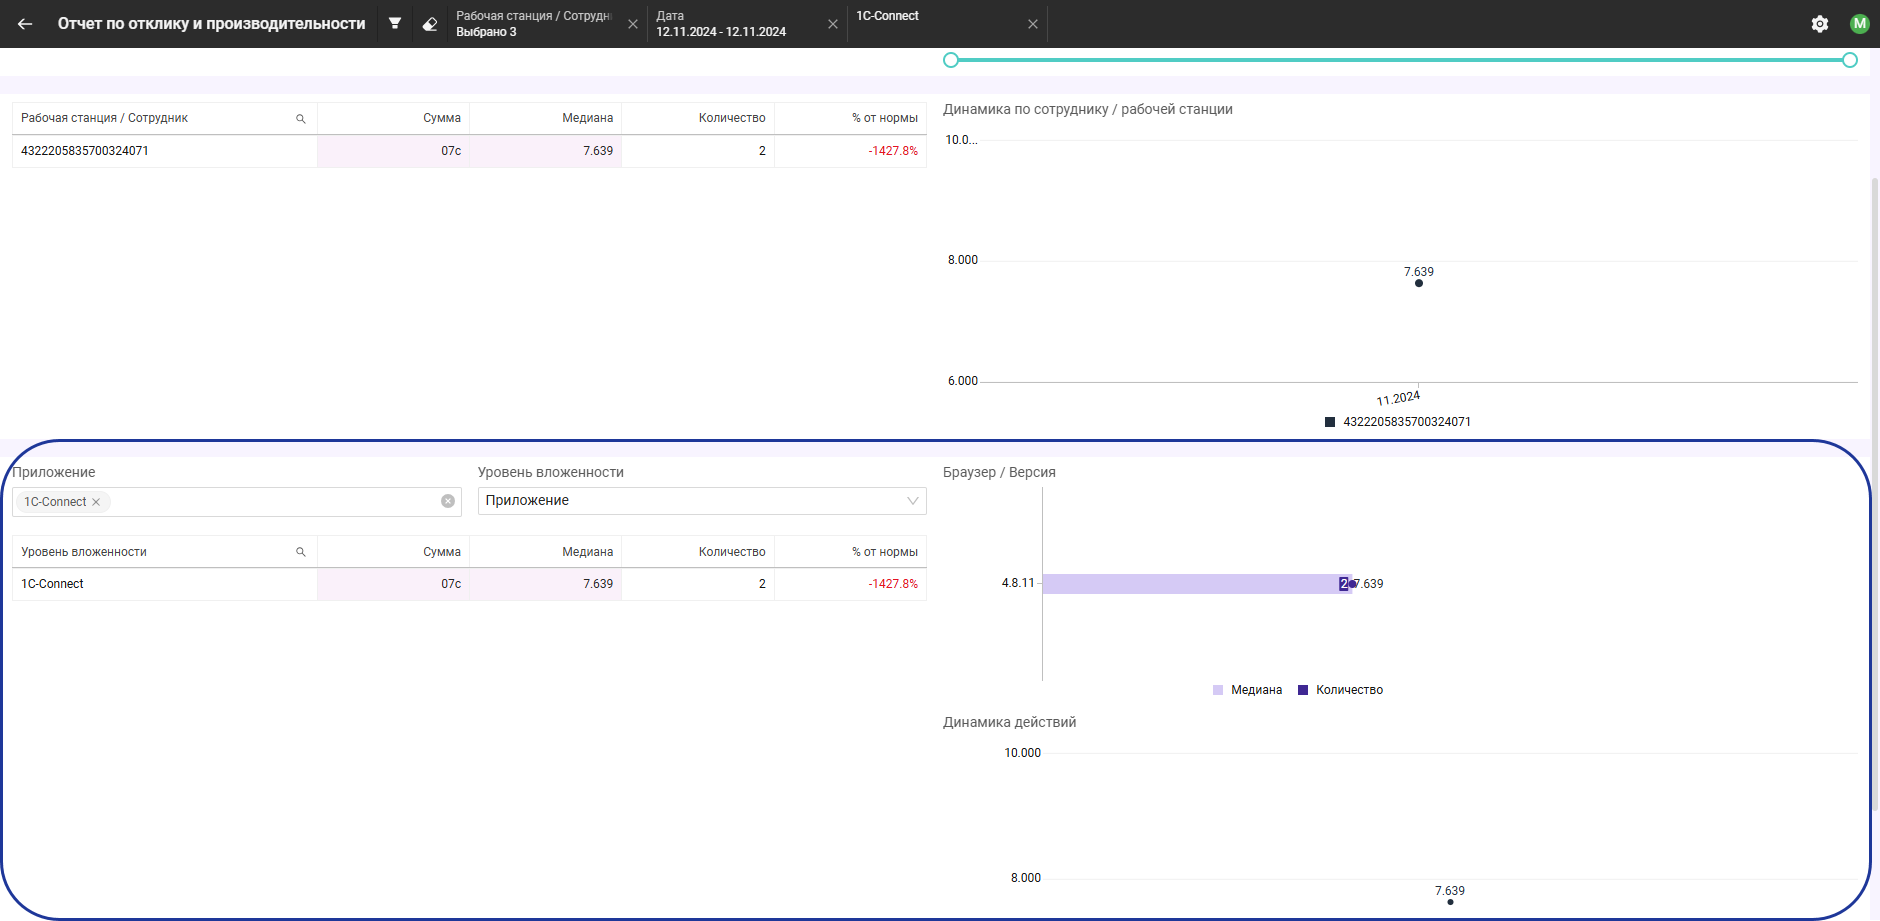This screenshot has height=921, width=1880.
Task: Open the filter funnel icon
Action: click(x=395, y=24)
